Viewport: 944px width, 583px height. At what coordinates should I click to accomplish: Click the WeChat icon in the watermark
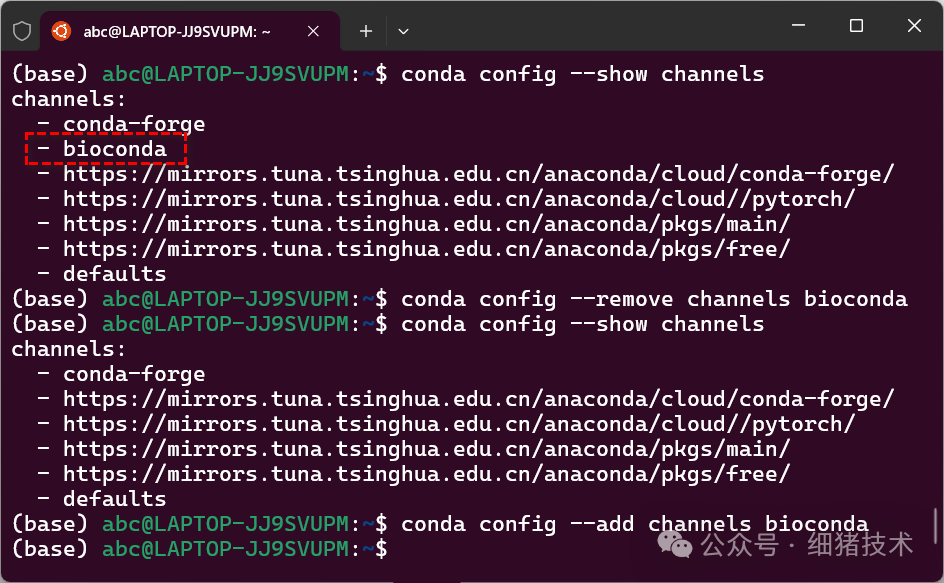coord(675,546)
